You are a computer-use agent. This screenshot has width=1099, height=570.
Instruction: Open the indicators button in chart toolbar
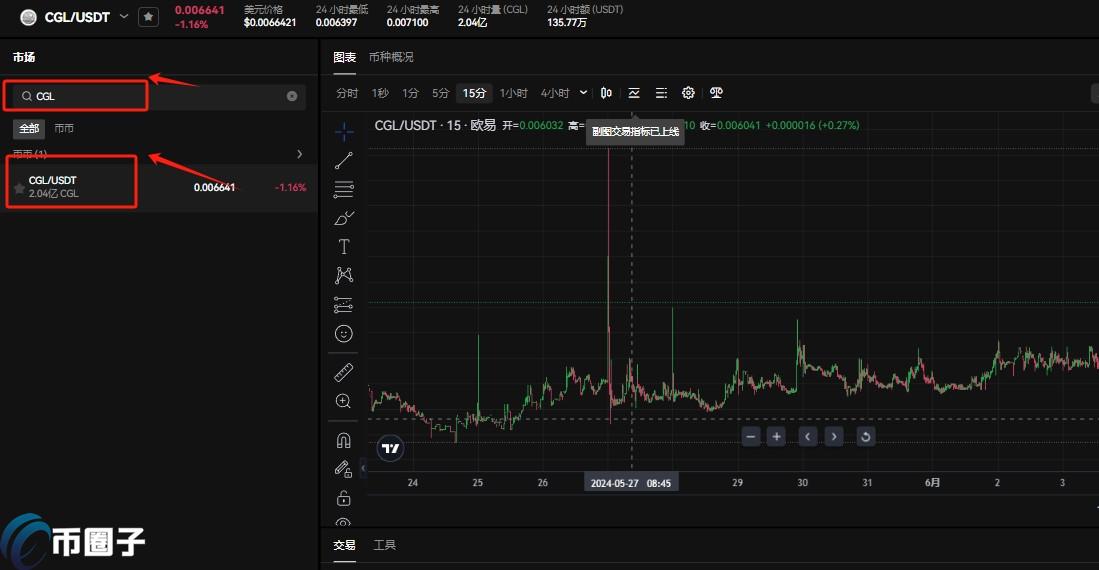[634, 93]
